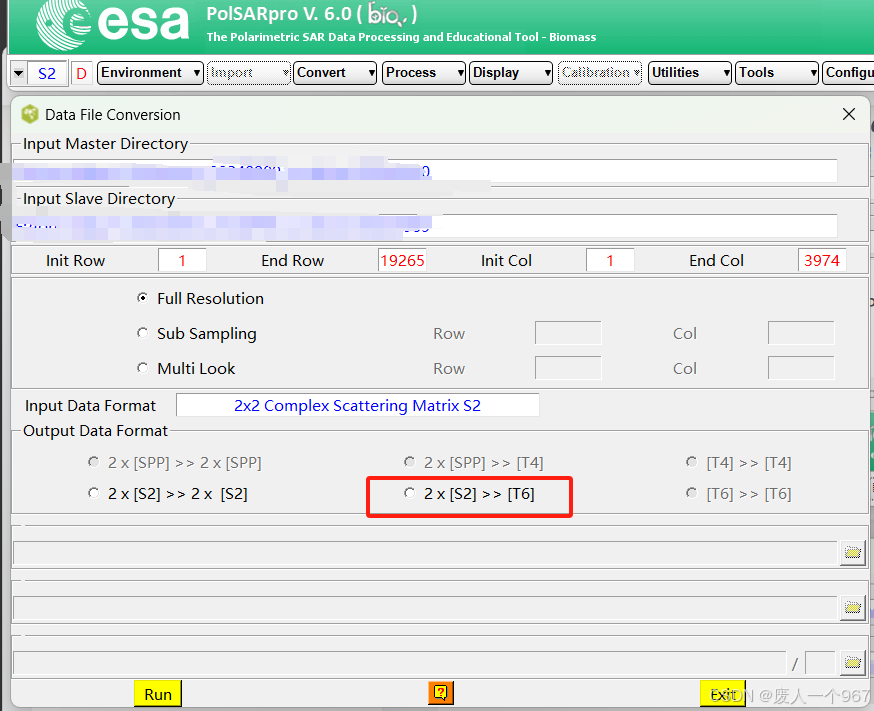Choose [T6] >> [T6] output format
The width and height of the screenshot is (874, 711).
(x=692, y=493)
